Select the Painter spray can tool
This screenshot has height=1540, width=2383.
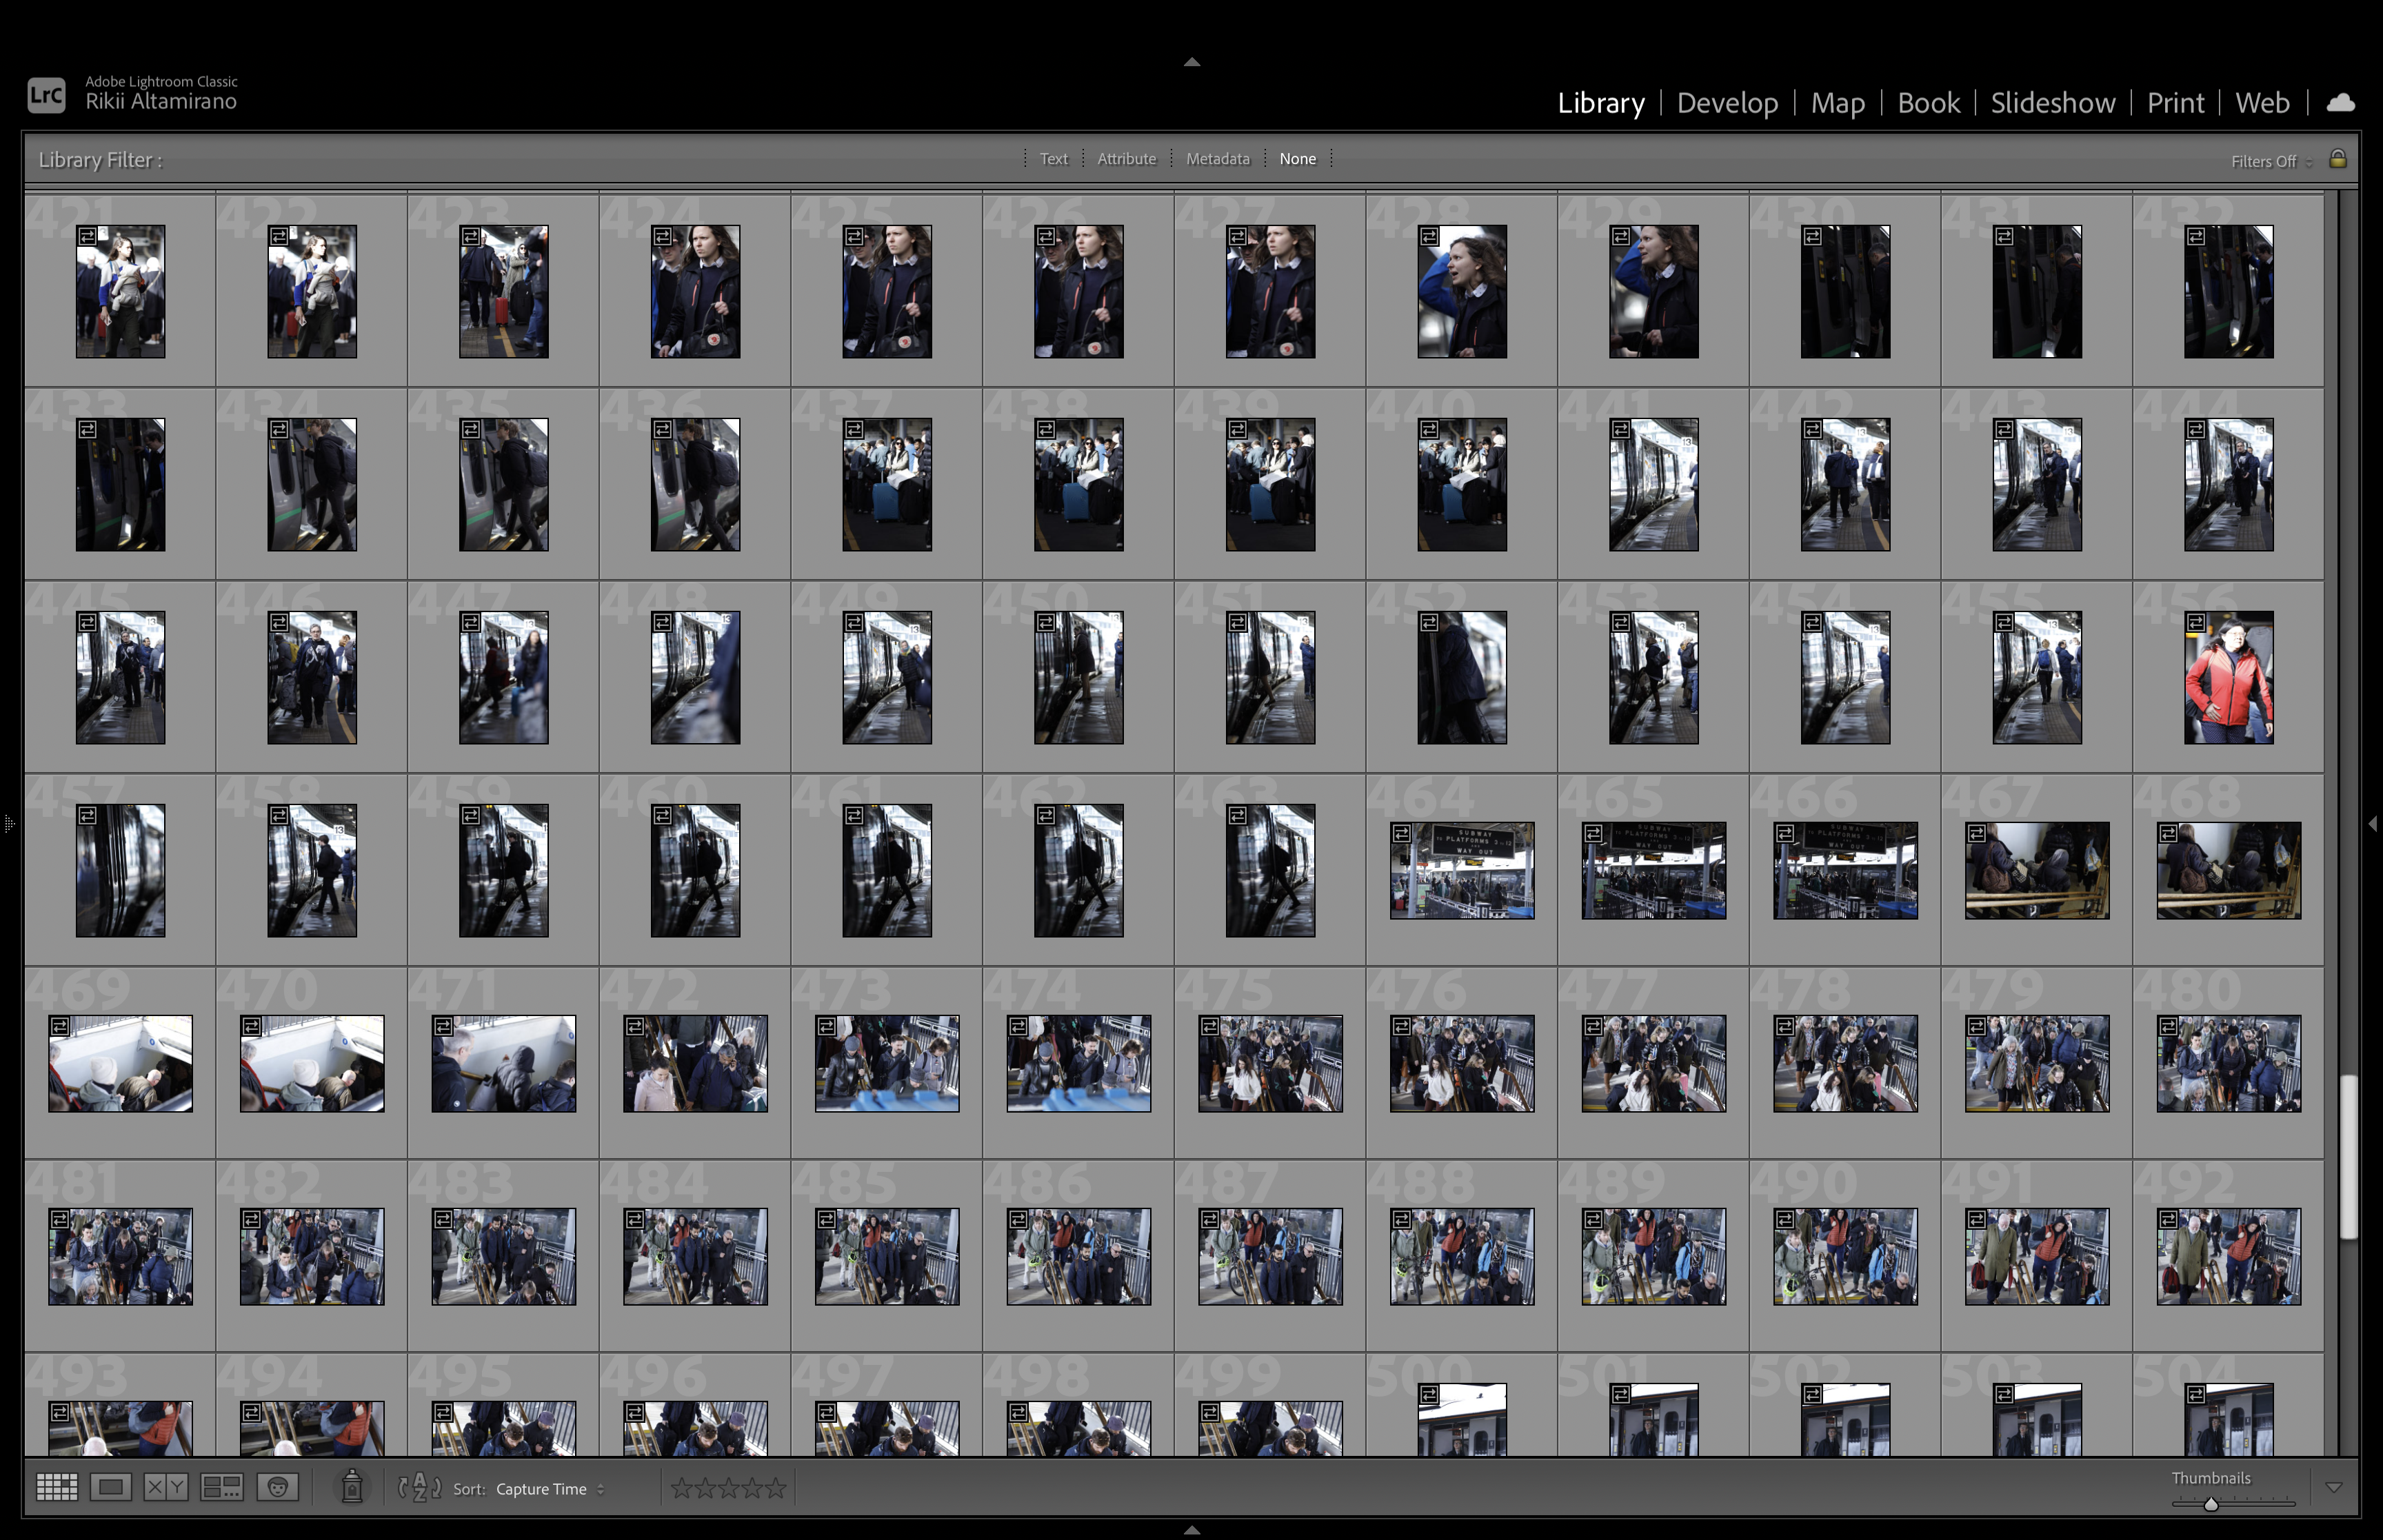point(352,1487)
